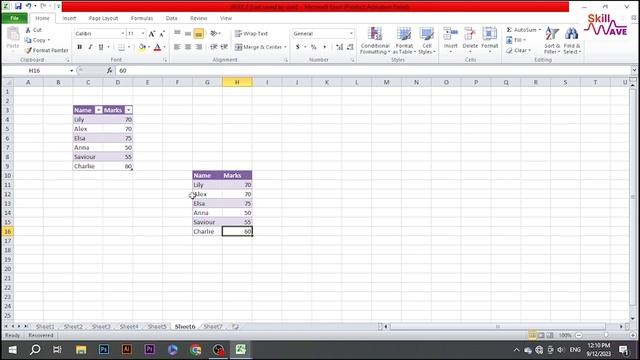Toggle Italic formatting
Viewport: 640px width, 360px height.
pos(90,47)
